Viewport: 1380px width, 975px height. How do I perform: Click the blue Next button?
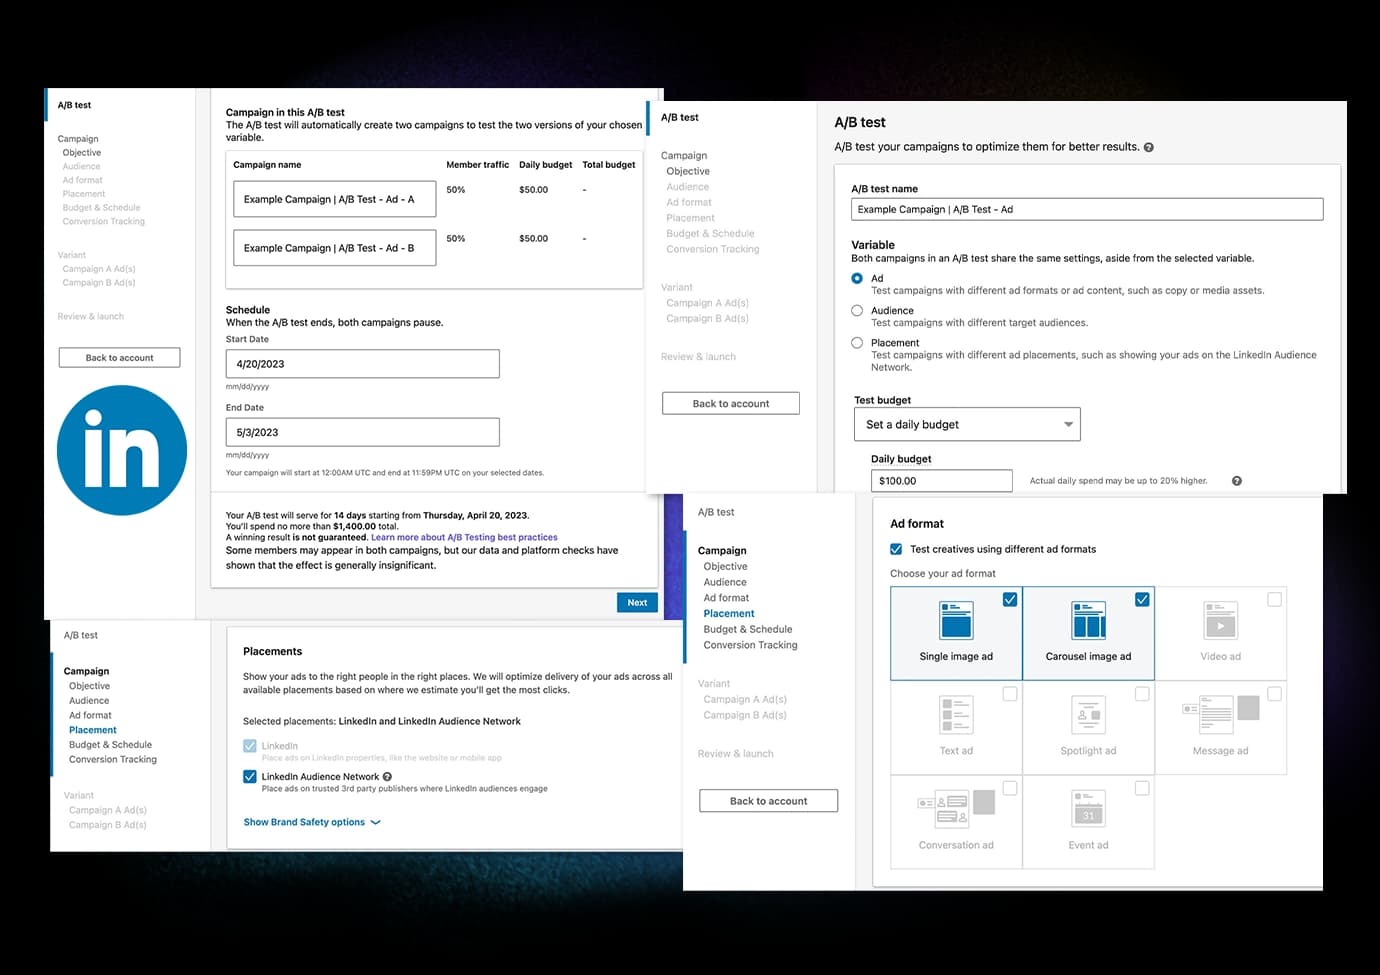coord(637,602)
